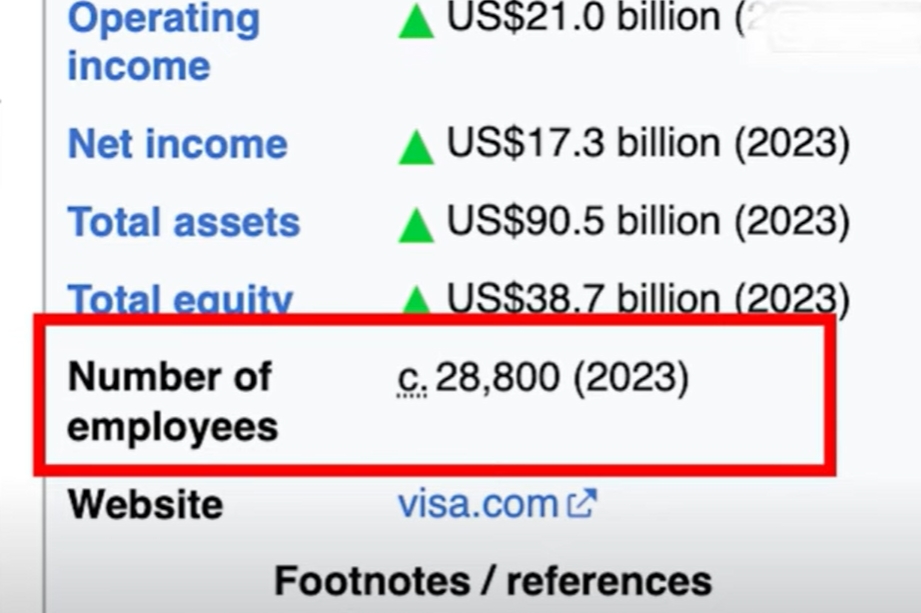Click the US$90.5 billion (2023) value
The width and height of the screenshot is (921, 613).
(648, 221)
